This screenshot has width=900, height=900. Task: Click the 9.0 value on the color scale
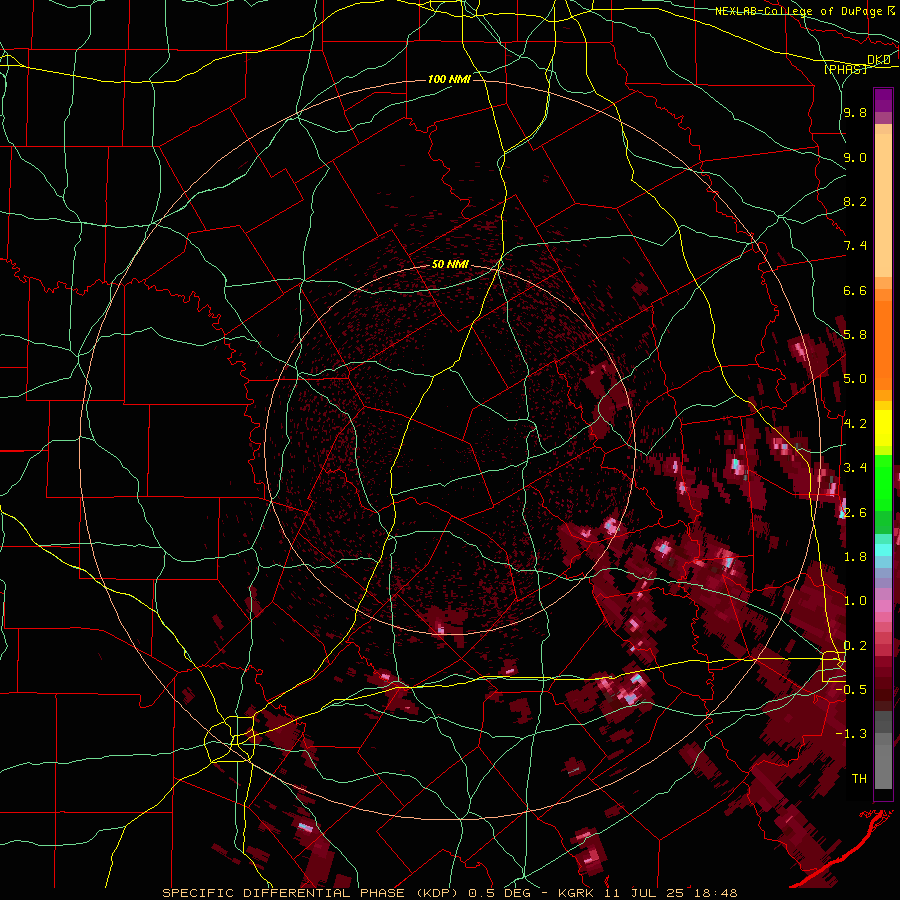point(855,157)
